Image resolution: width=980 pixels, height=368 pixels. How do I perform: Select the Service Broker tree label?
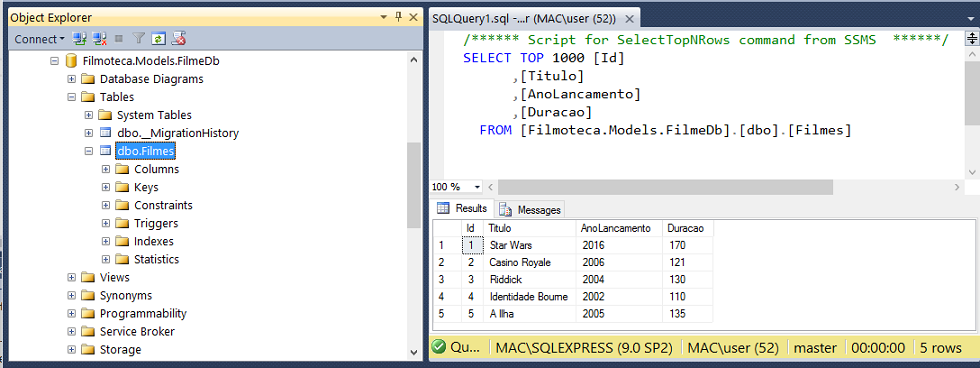coord(137,332)
